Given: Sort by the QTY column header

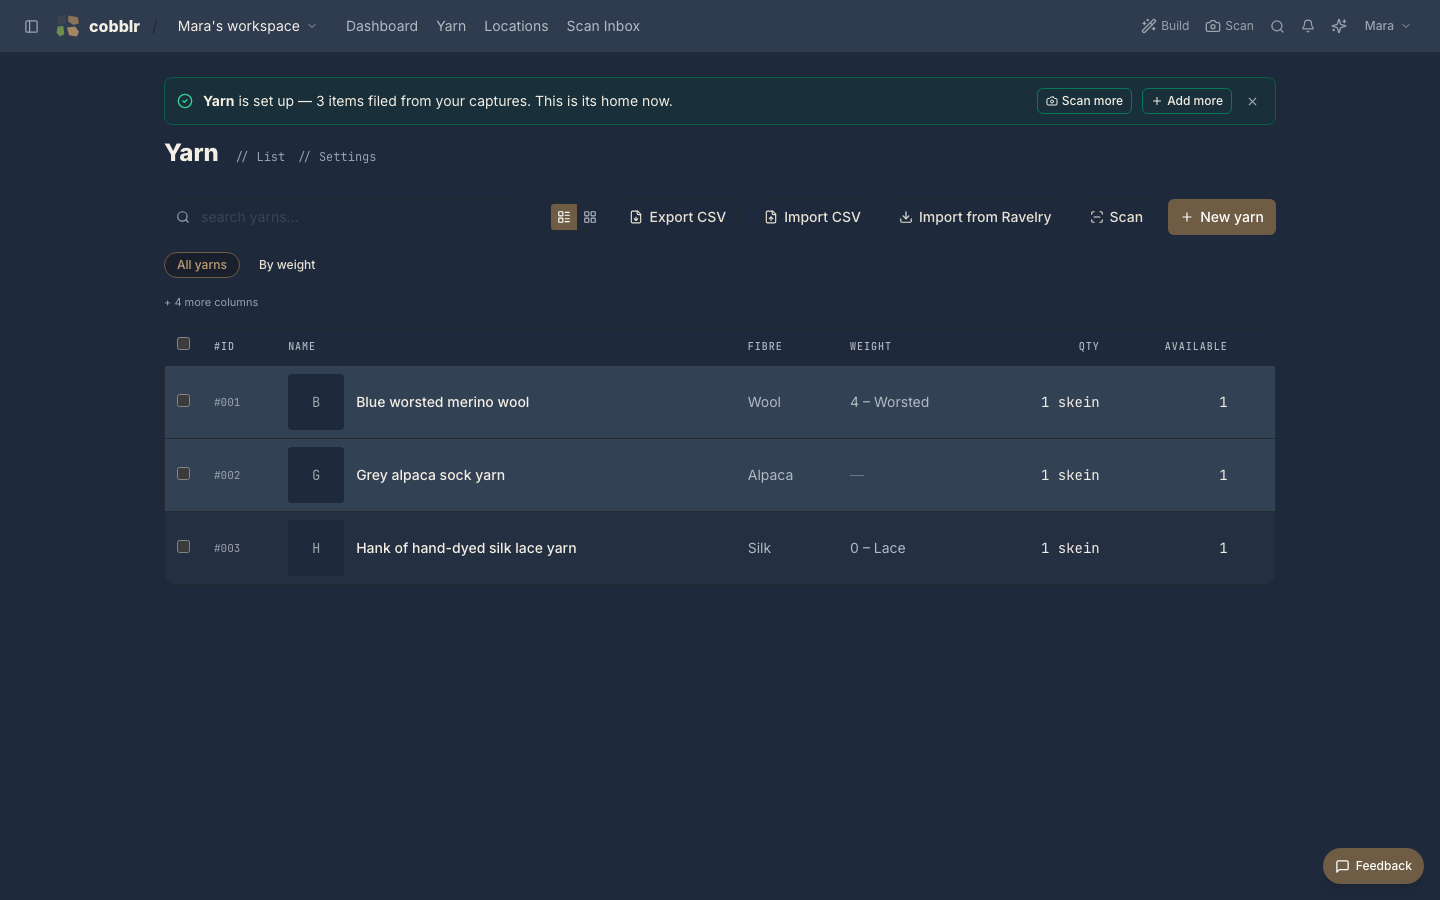Looking at the screenshot, I should [1089, 346].
